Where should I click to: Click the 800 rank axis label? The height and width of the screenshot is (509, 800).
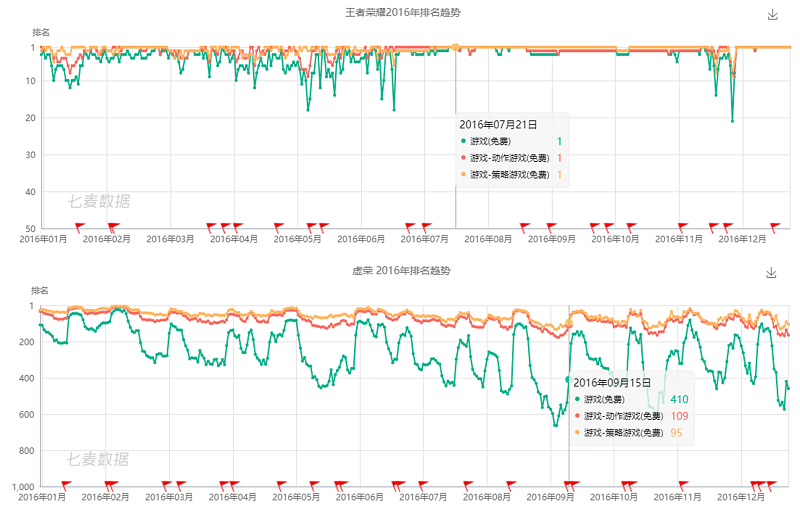pyautogui.click(x=27, y=451)
